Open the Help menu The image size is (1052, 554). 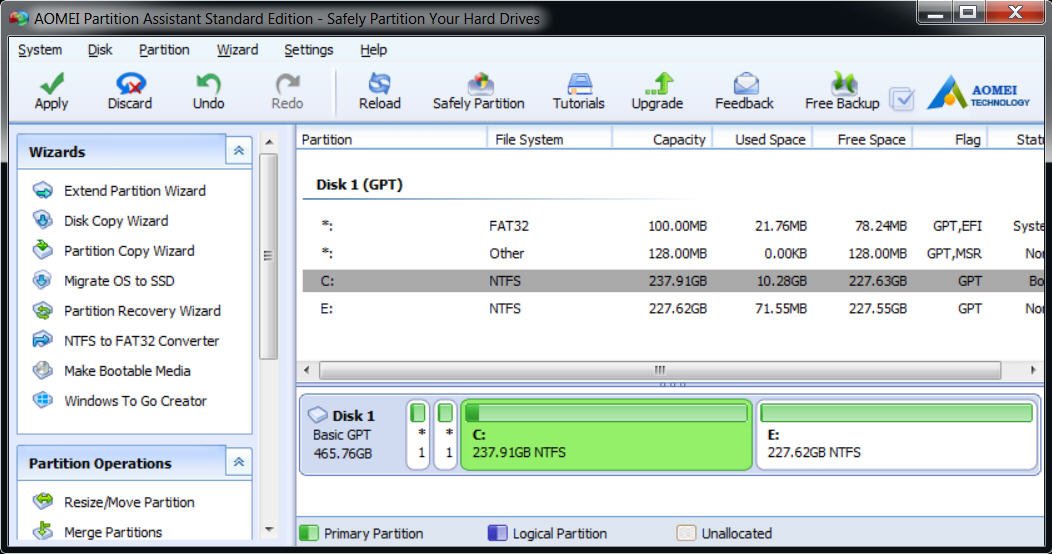point(374,50)
